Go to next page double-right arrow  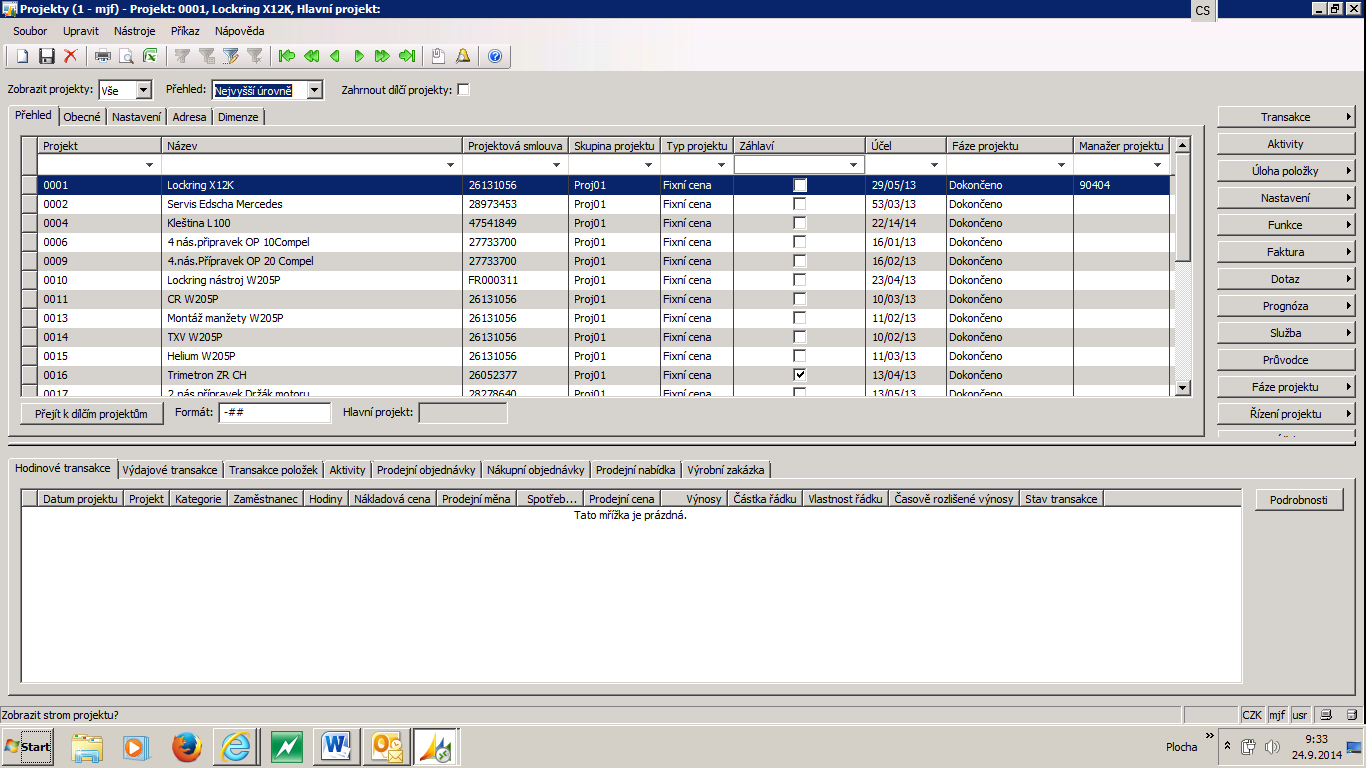(x=383, y=56)
